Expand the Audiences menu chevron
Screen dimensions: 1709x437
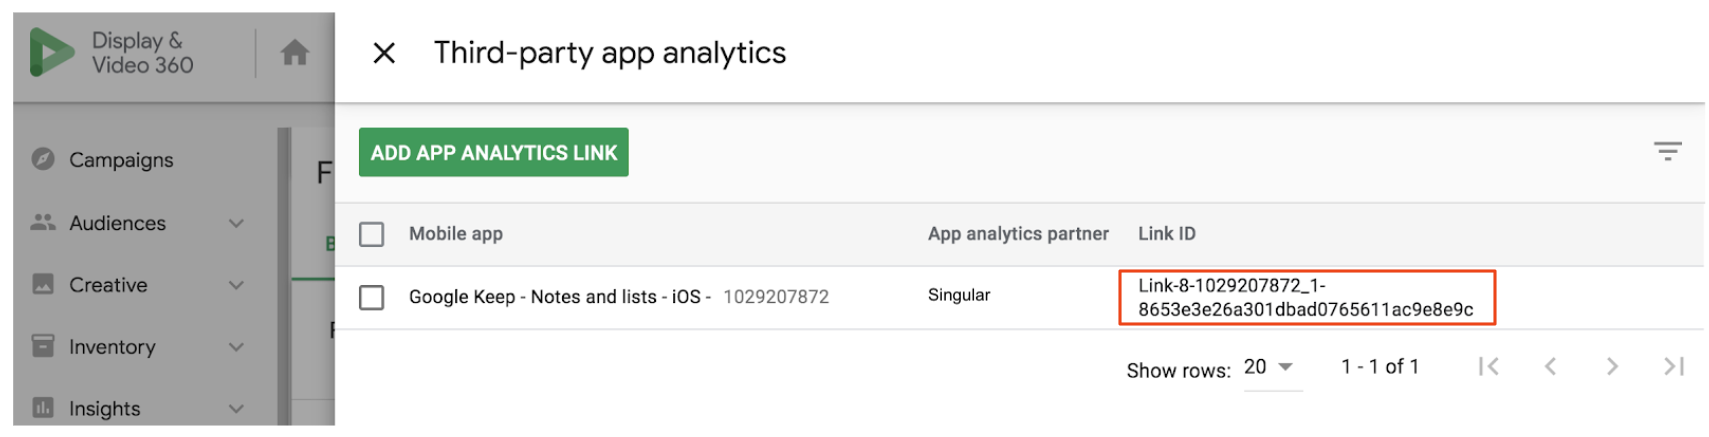coord(236,223)
